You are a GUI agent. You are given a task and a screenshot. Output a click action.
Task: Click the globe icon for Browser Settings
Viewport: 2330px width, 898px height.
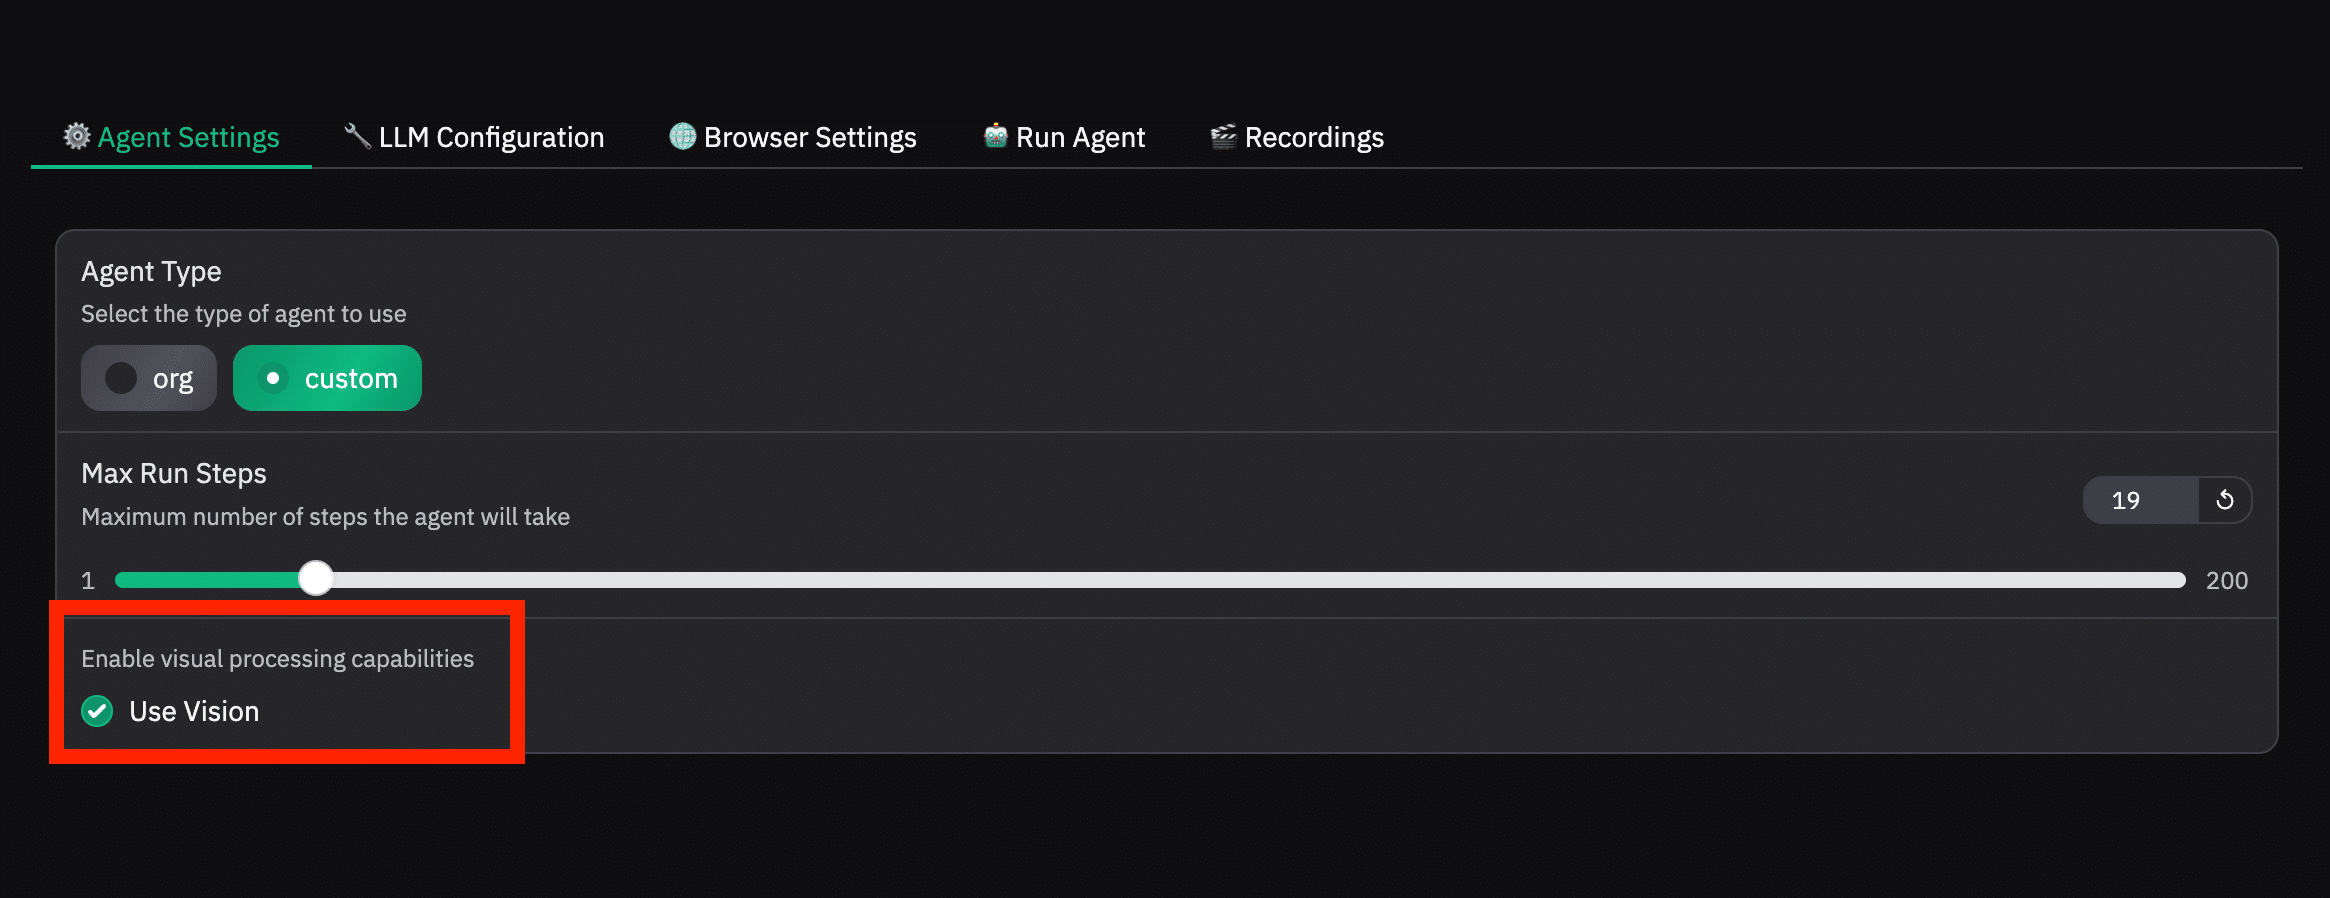pos(683,136)
